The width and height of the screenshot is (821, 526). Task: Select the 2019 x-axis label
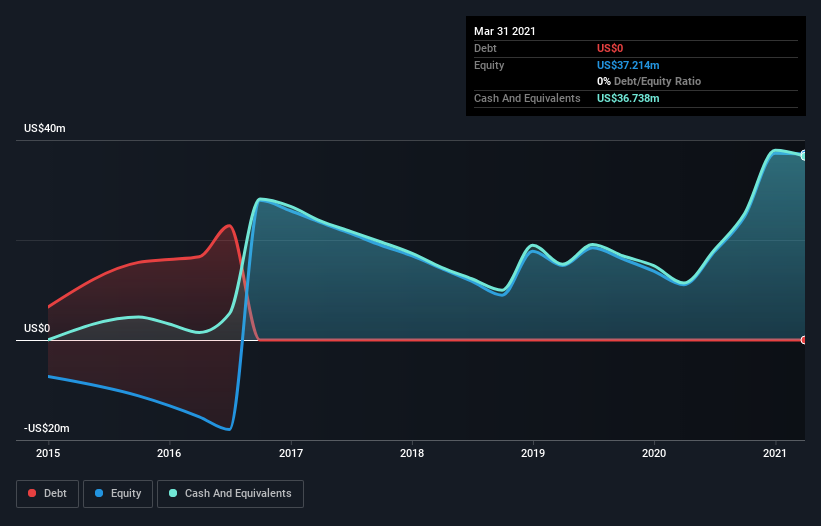pos(533,453)
